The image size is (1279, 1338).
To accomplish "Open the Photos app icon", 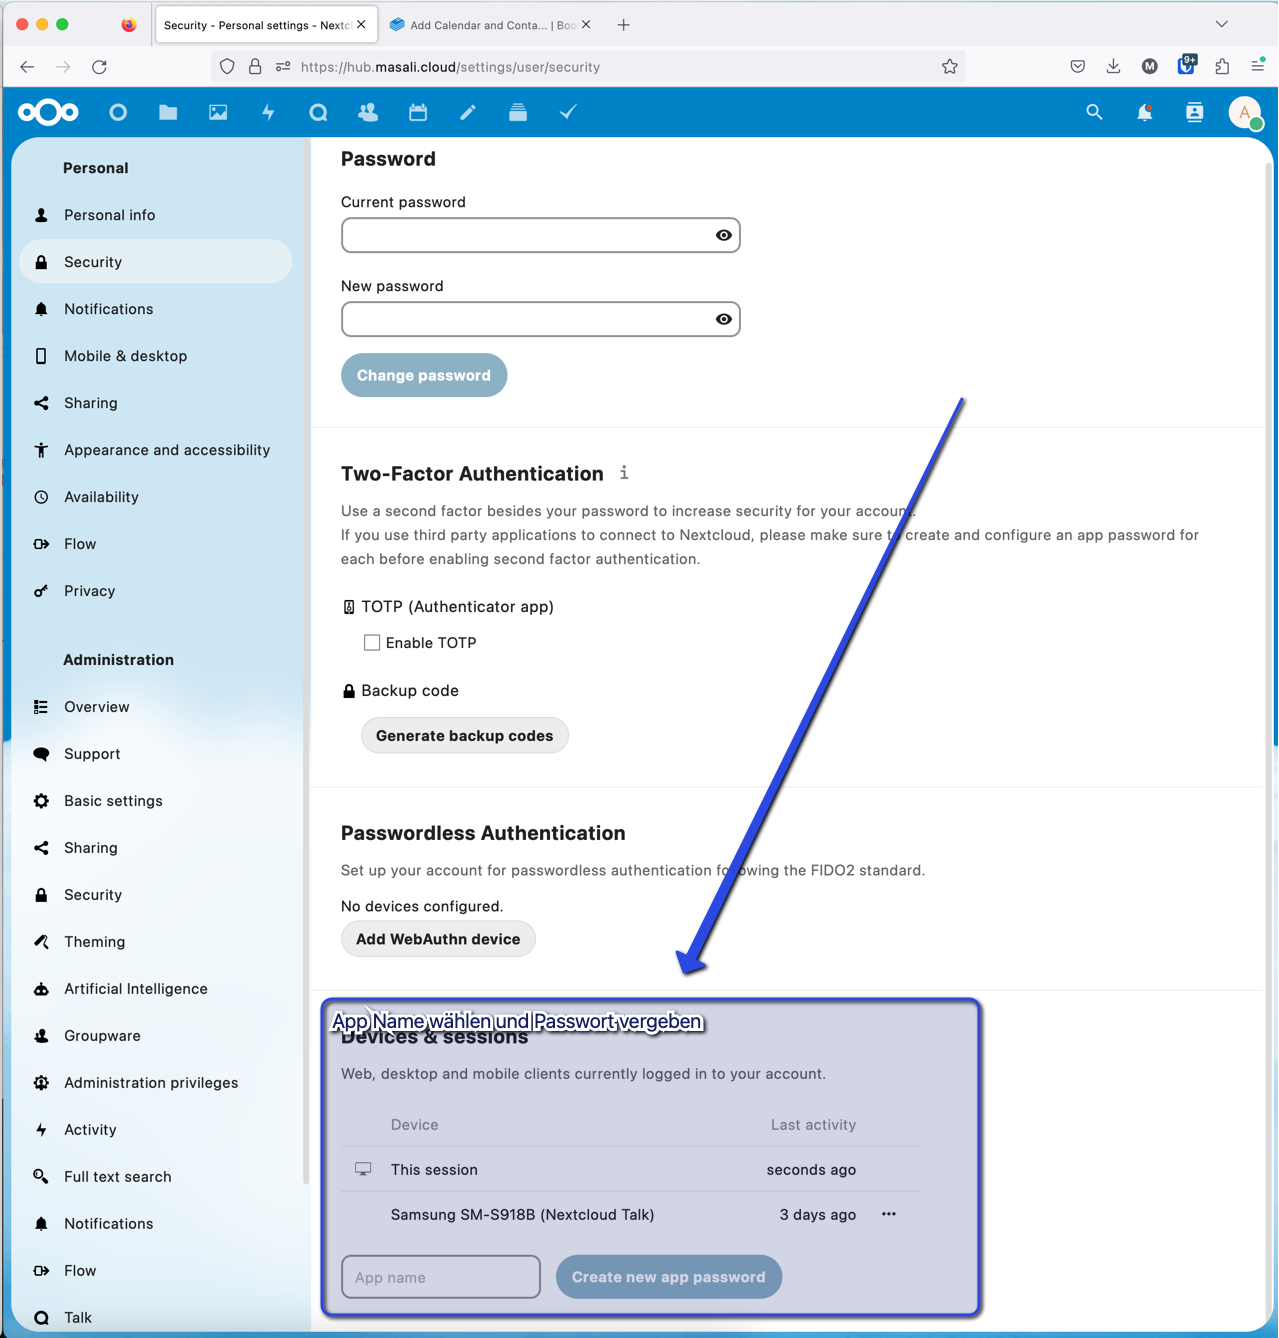I will pyautogui.click(x=218, y=113).
